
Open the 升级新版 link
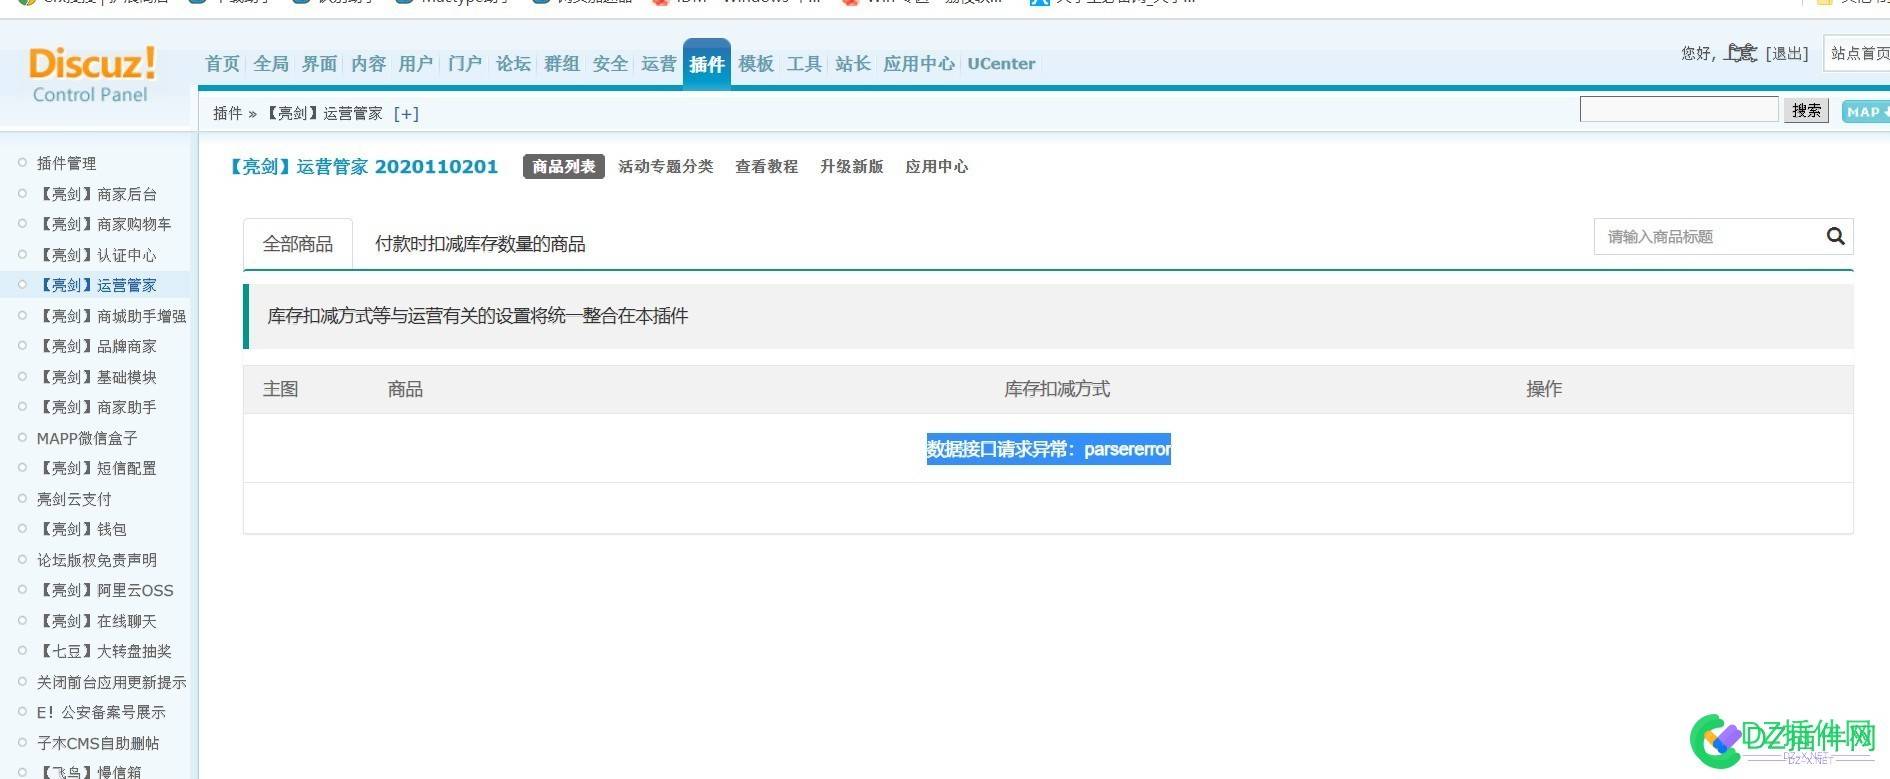[852, 167]
